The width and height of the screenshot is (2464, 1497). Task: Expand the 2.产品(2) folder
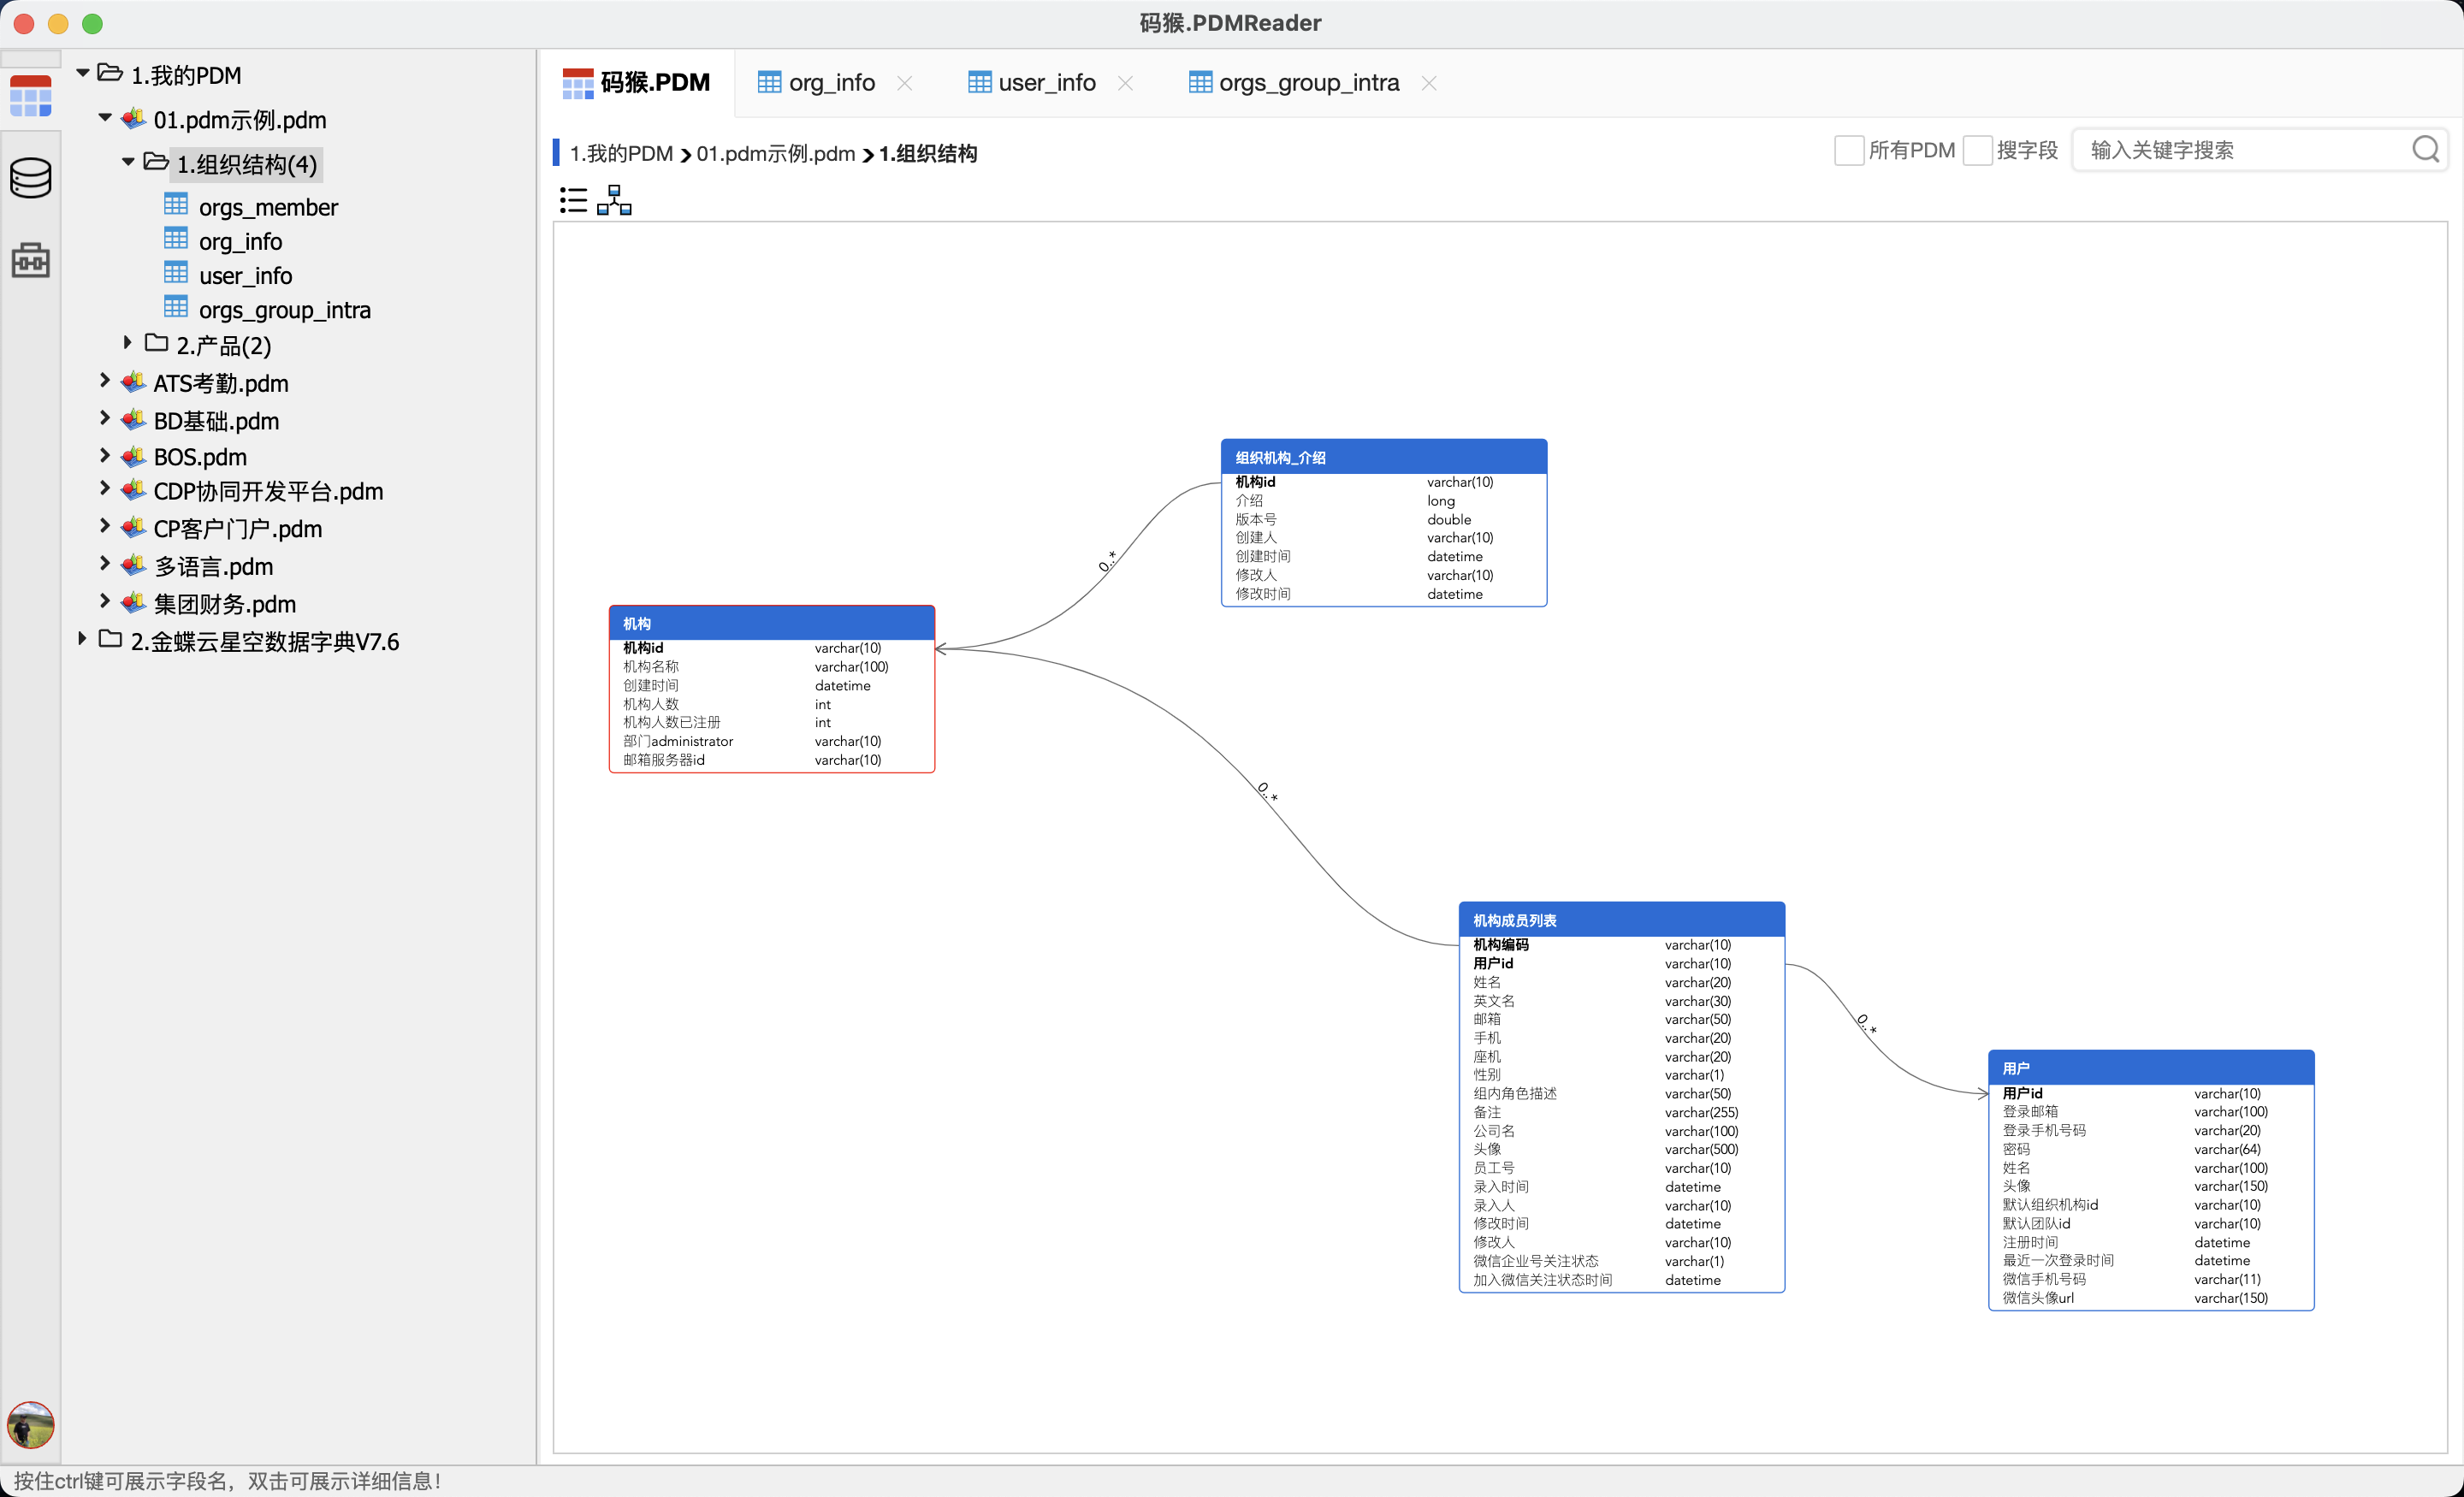point(127,343)
